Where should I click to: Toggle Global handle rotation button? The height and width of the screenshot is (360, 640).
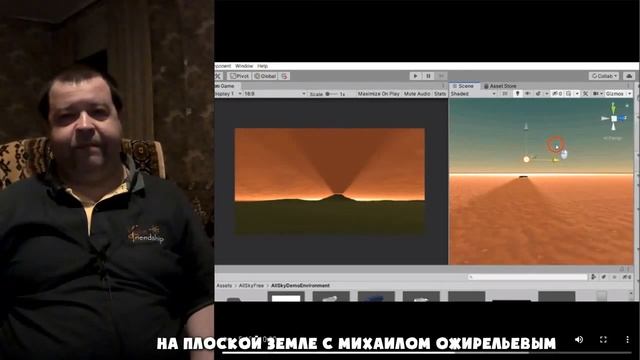coord(265,76)
